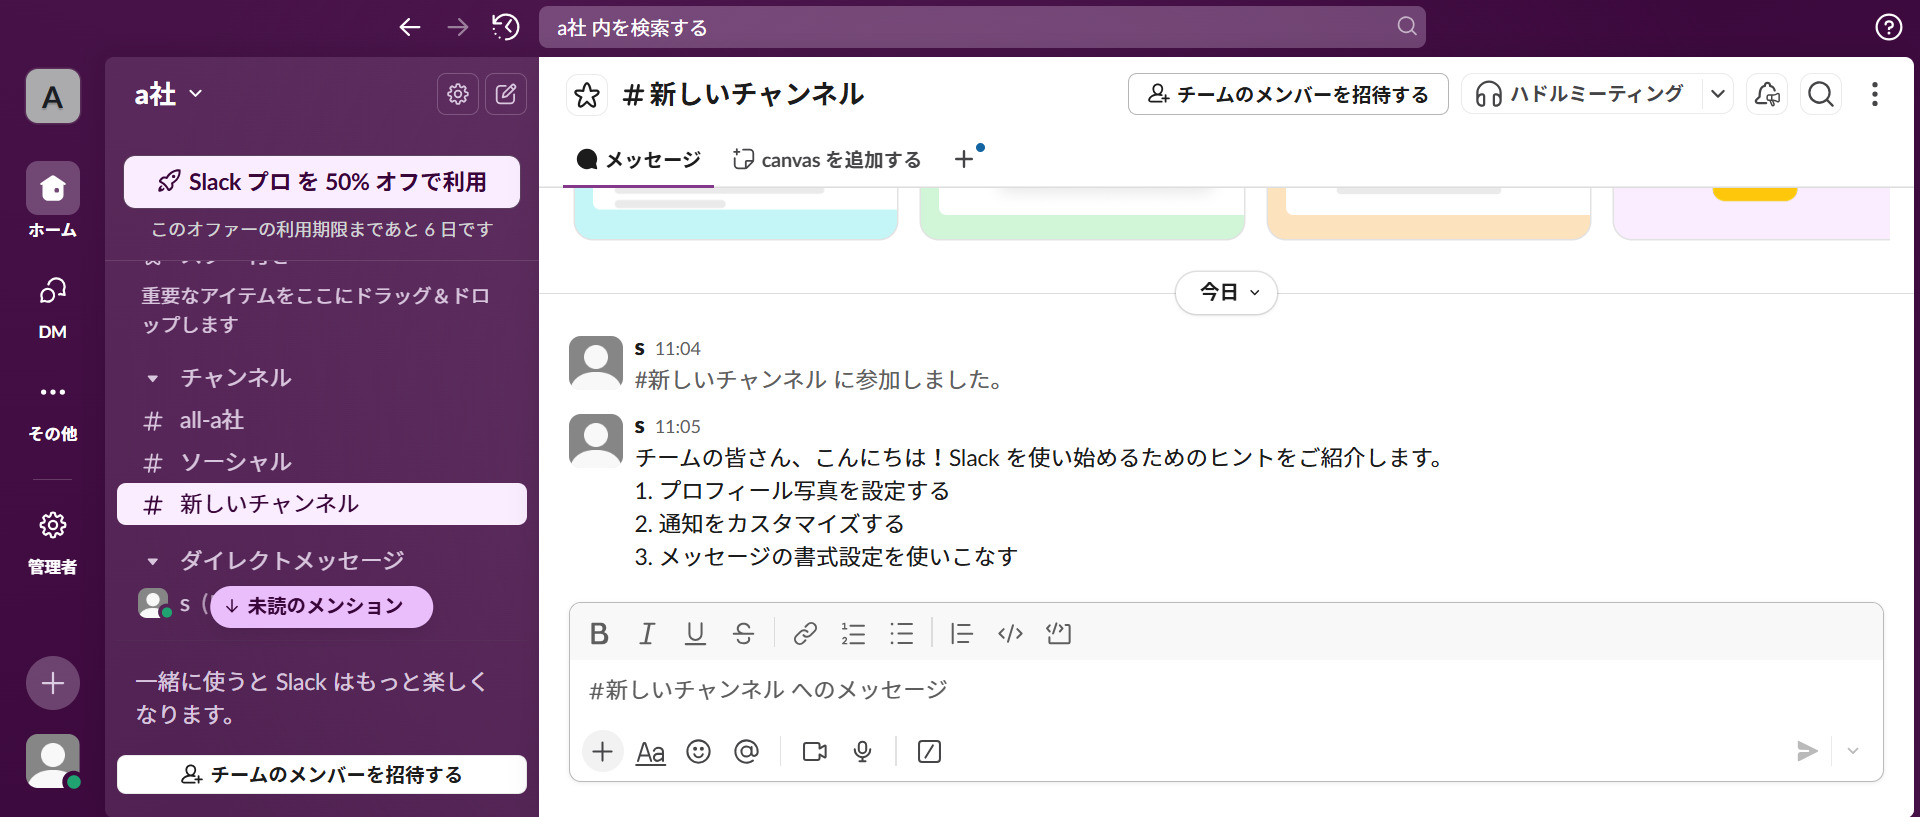
Task: Open user profile avatar at bottom left
Action: tap(53, 761)
